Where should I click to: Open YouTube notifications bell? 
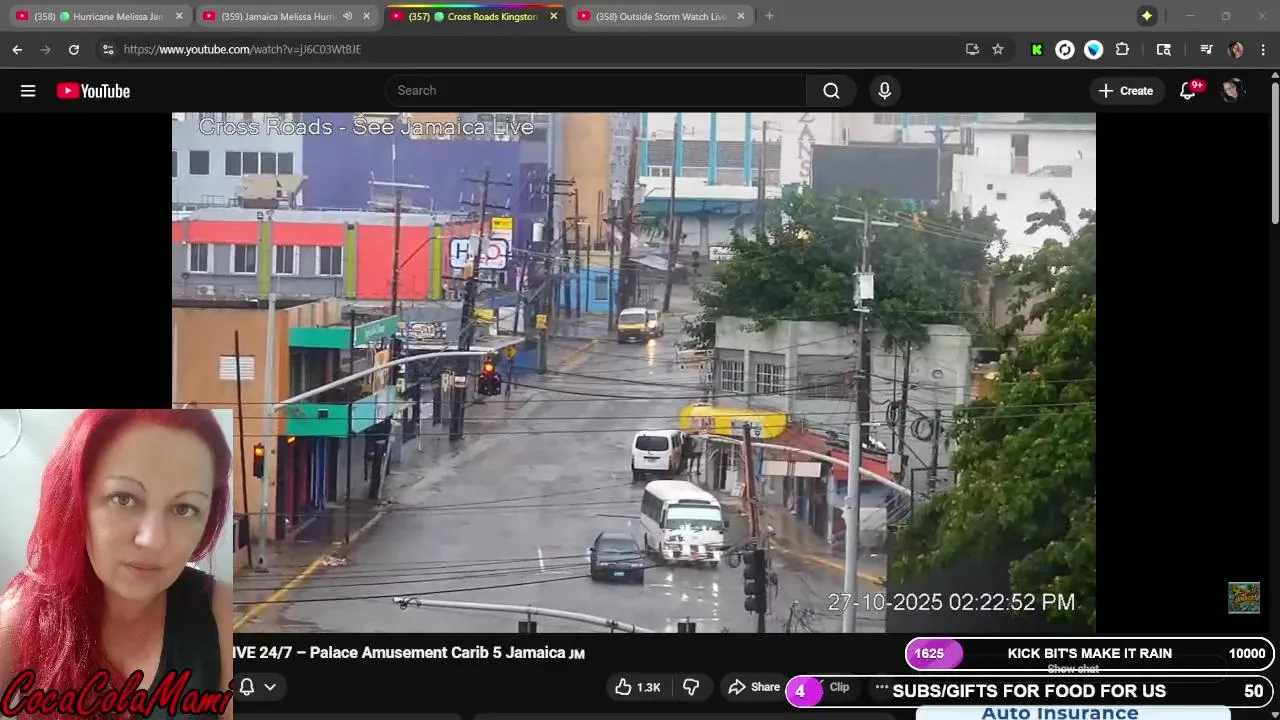pyautogui.click(x=1188, y=91)
